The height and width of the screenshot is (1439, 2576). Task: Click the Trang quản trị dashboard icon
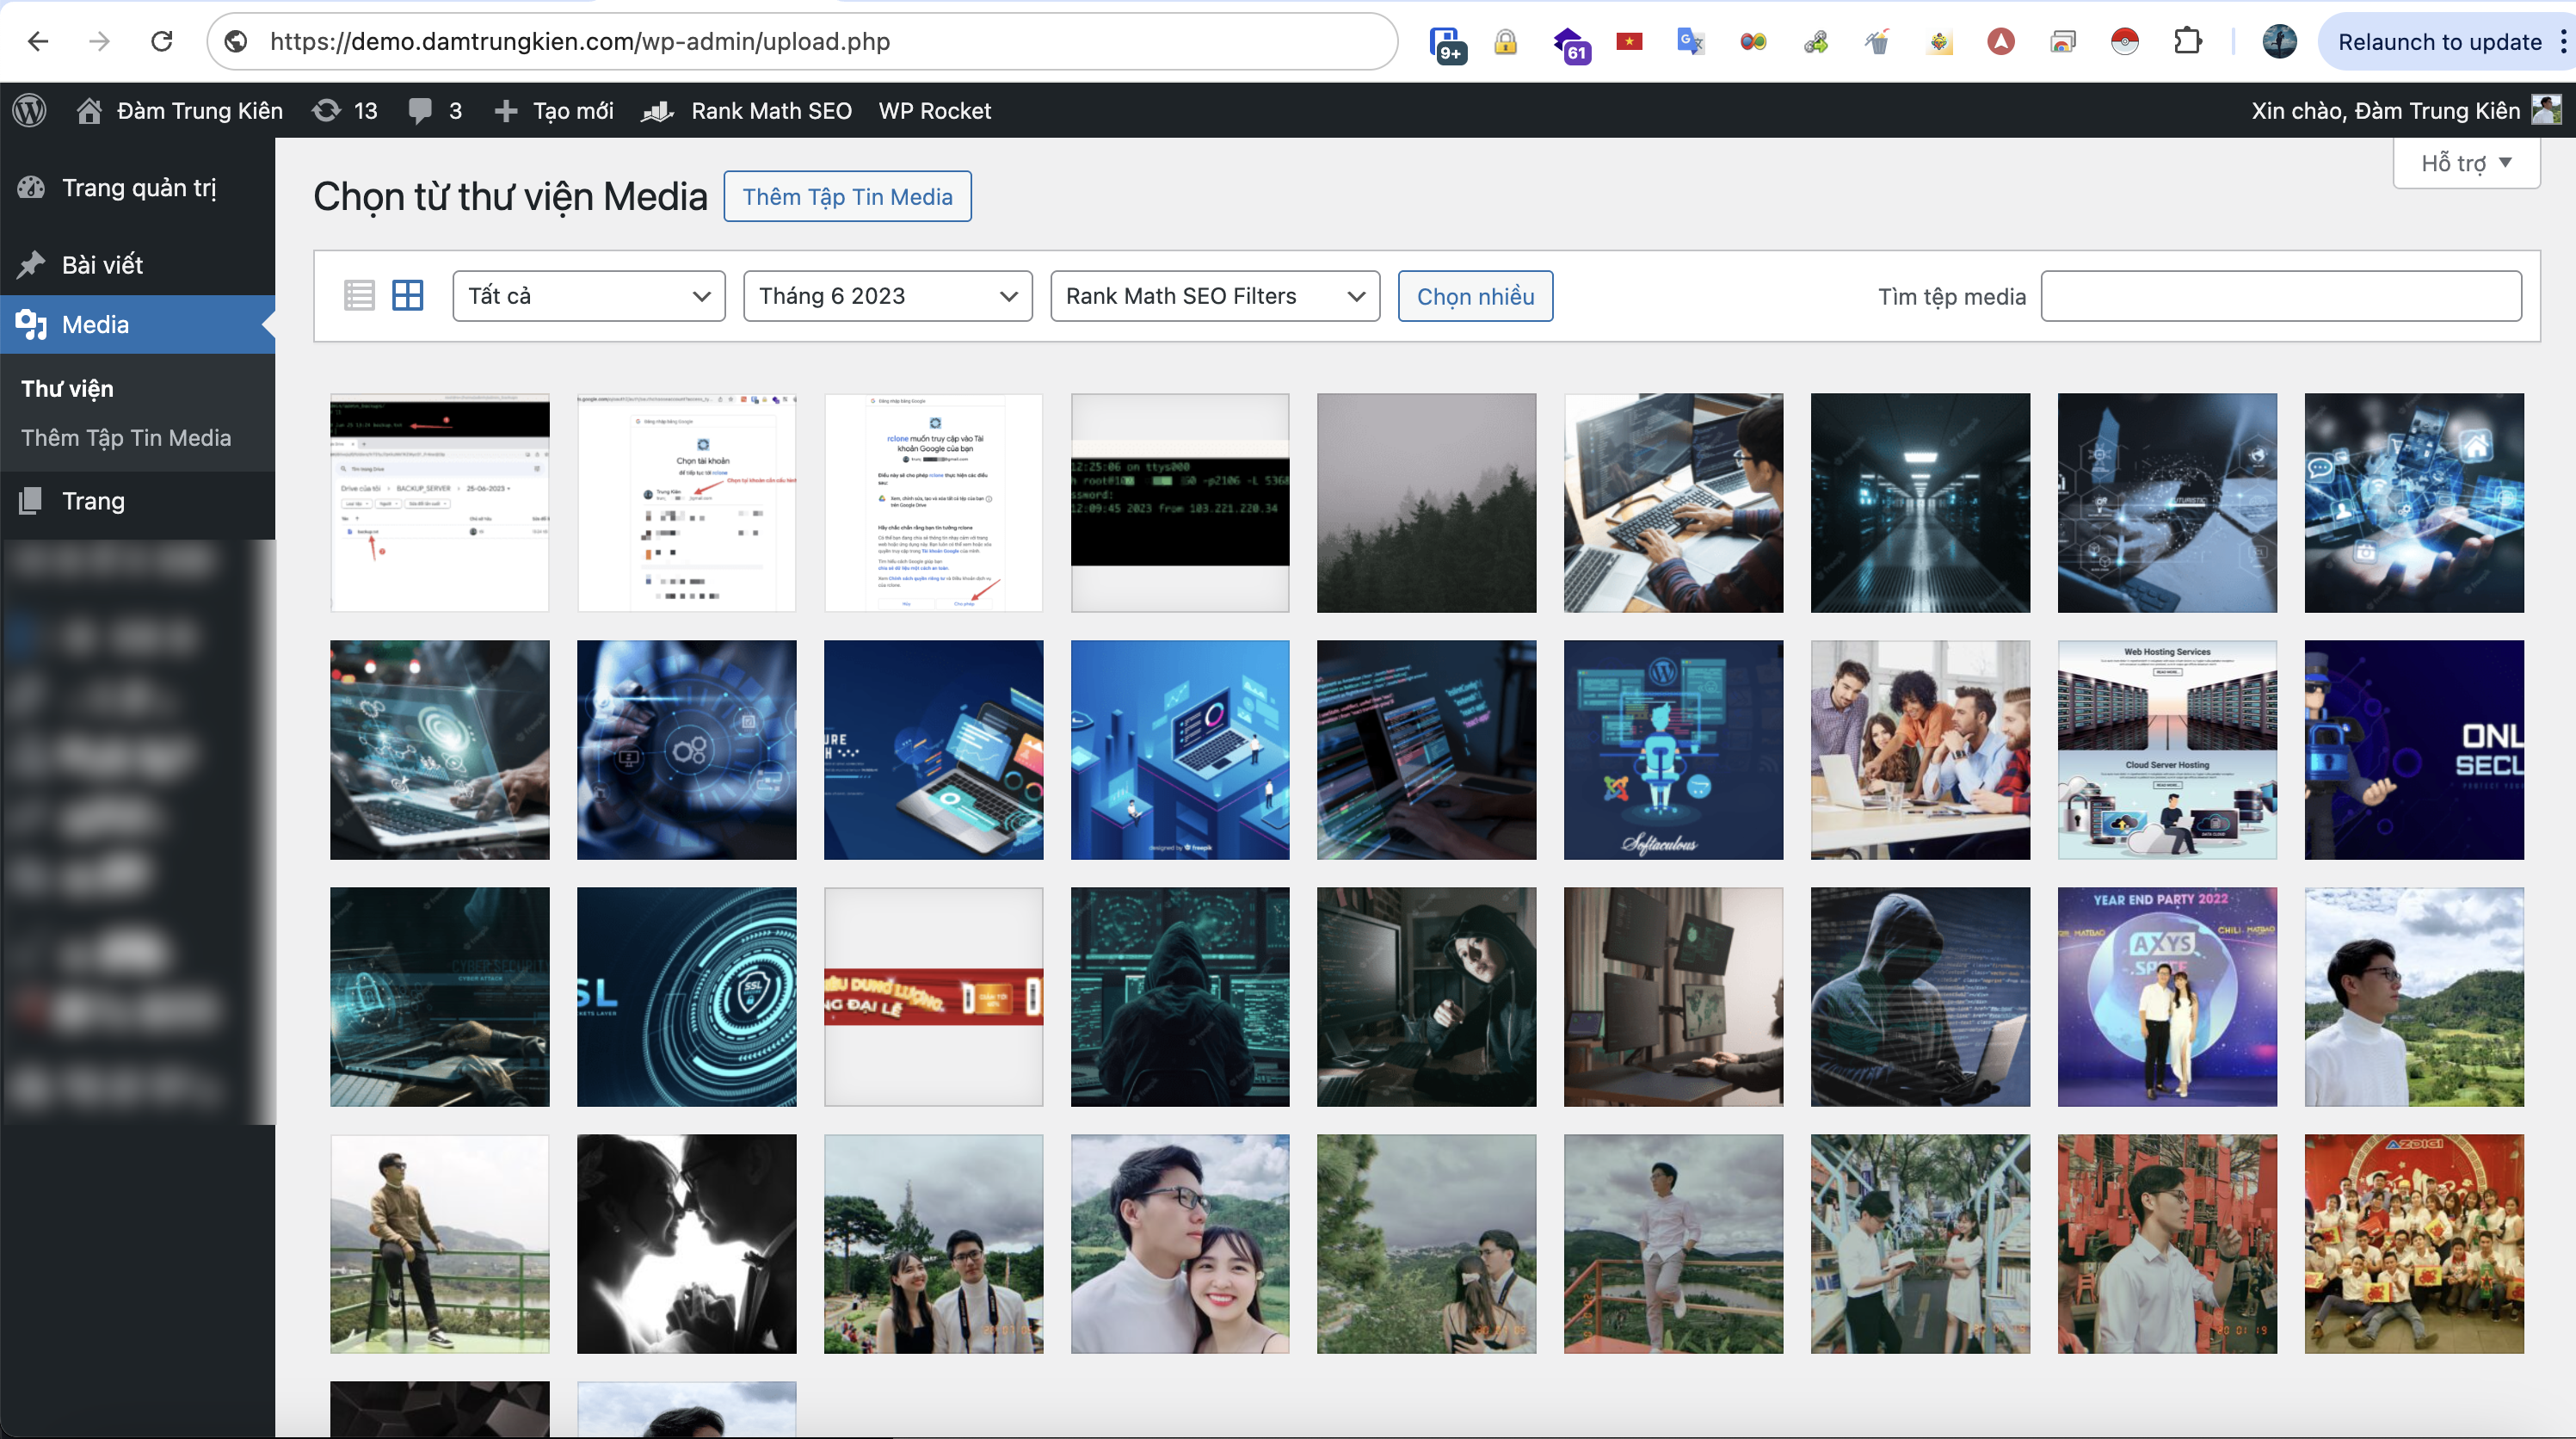[x=31, y=188]
